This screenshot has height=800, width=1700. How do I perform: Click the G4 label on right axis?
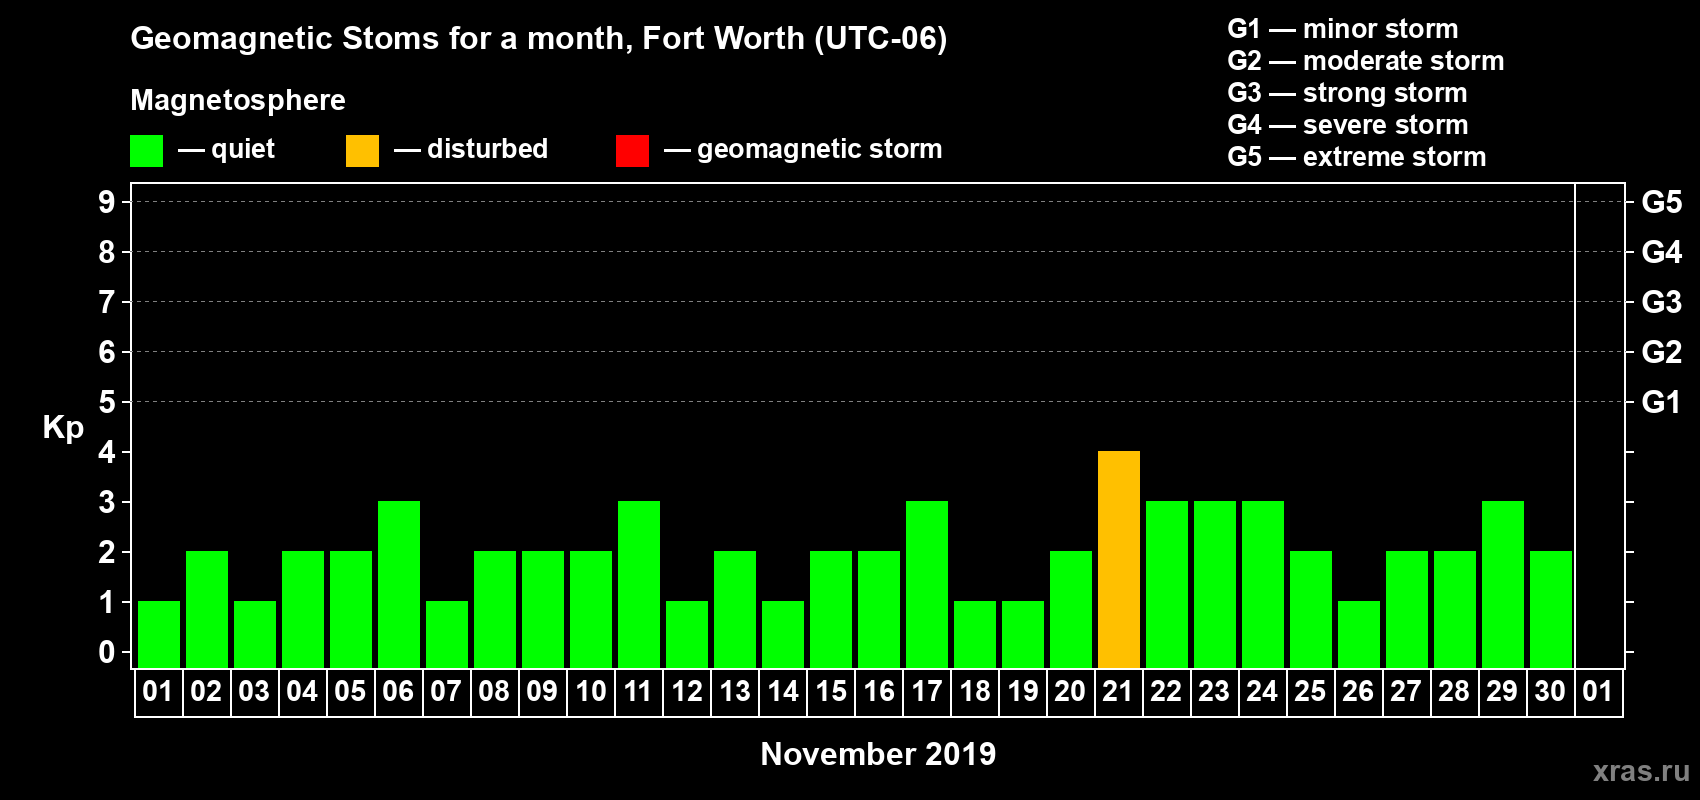point(1661,252)
